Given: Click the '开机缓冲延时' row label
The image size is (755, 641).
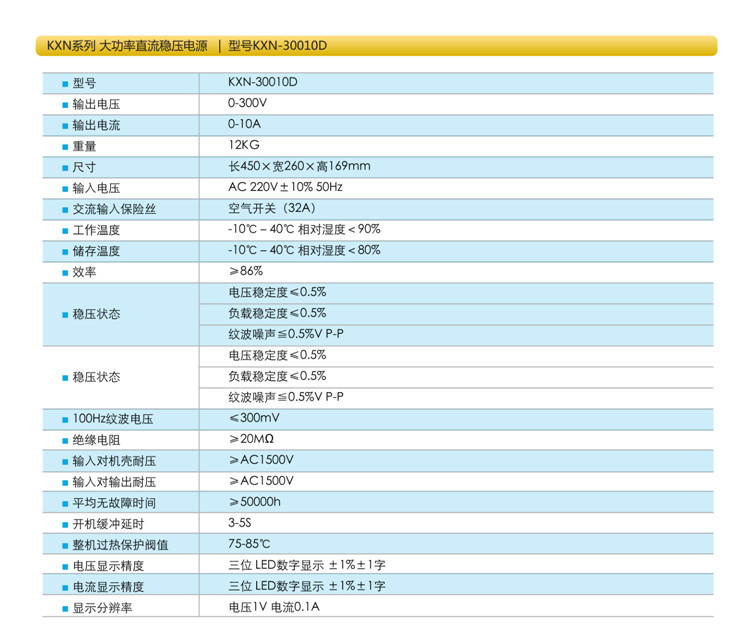Looking at the screenshot, I should click(x=108, y=524).
